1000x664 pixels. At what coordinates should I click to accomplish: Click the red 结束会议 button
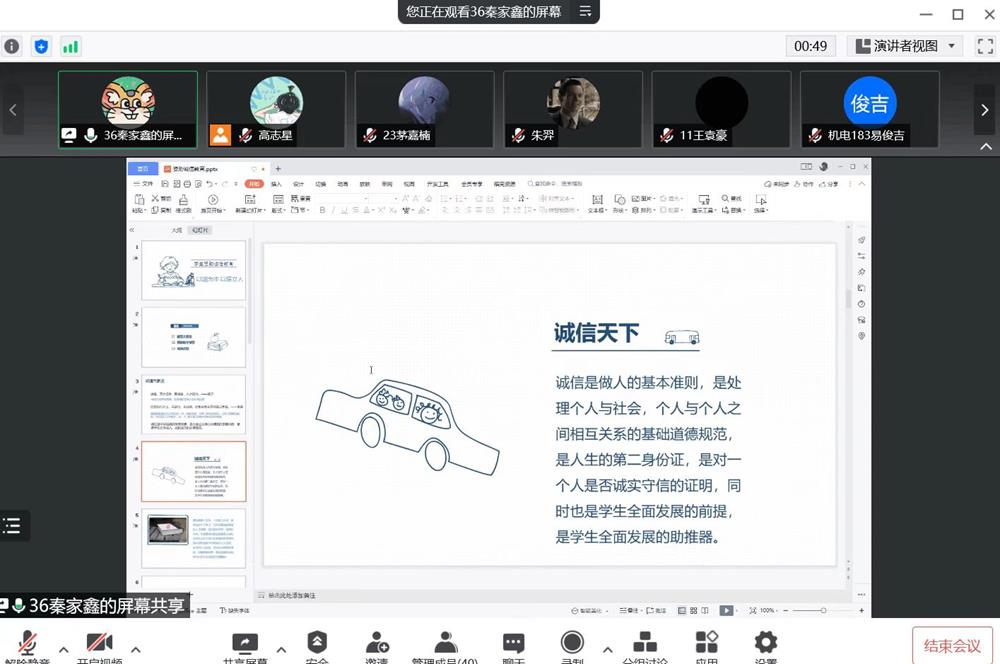952,645
